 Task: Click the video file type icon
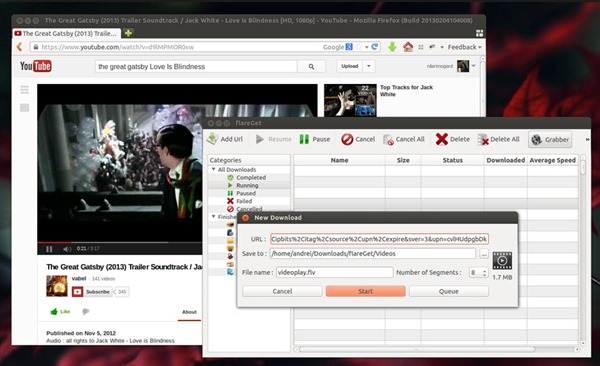(x=502, y=261)
